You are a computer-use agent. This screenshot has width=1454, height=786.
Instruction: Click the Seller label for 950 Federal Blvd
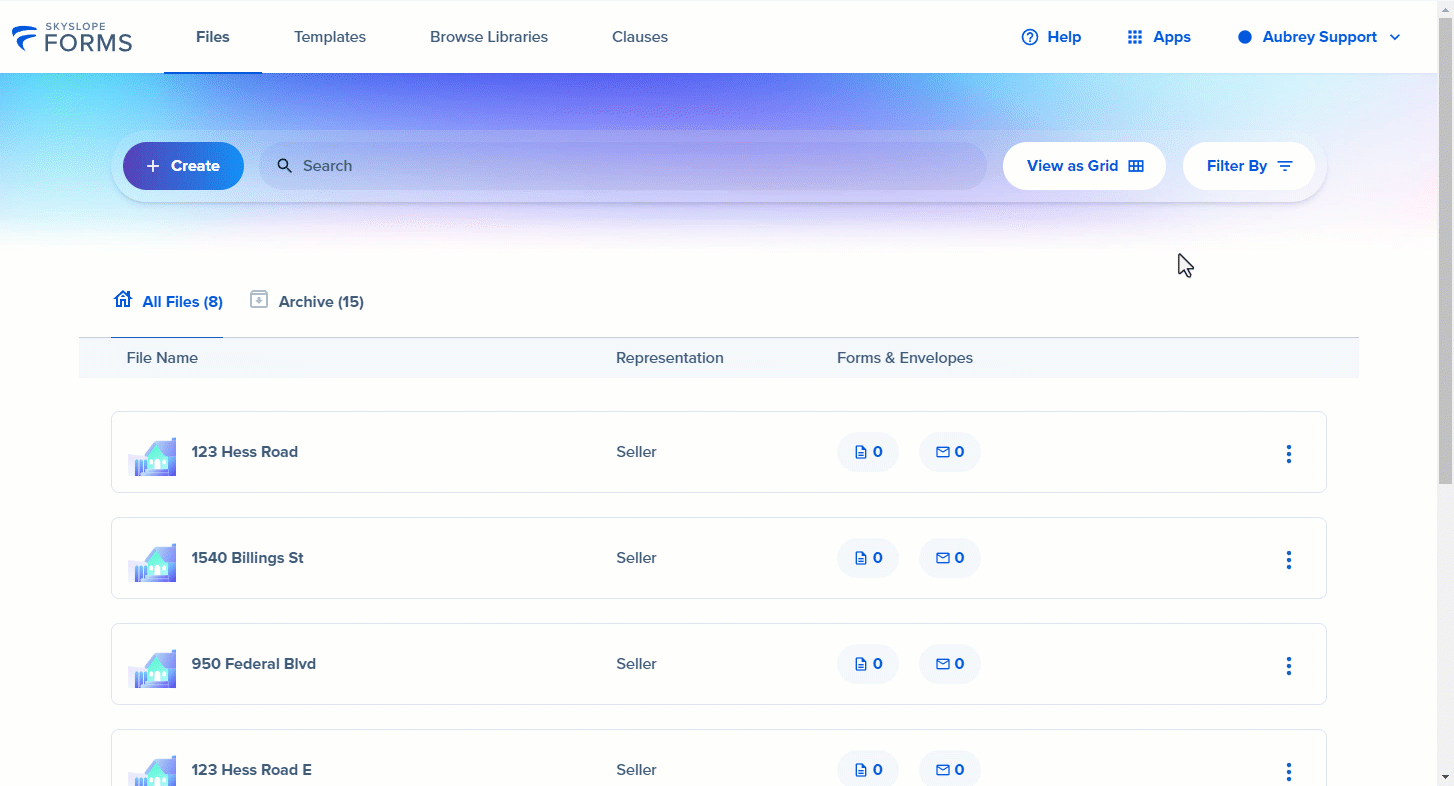[636, 664]
